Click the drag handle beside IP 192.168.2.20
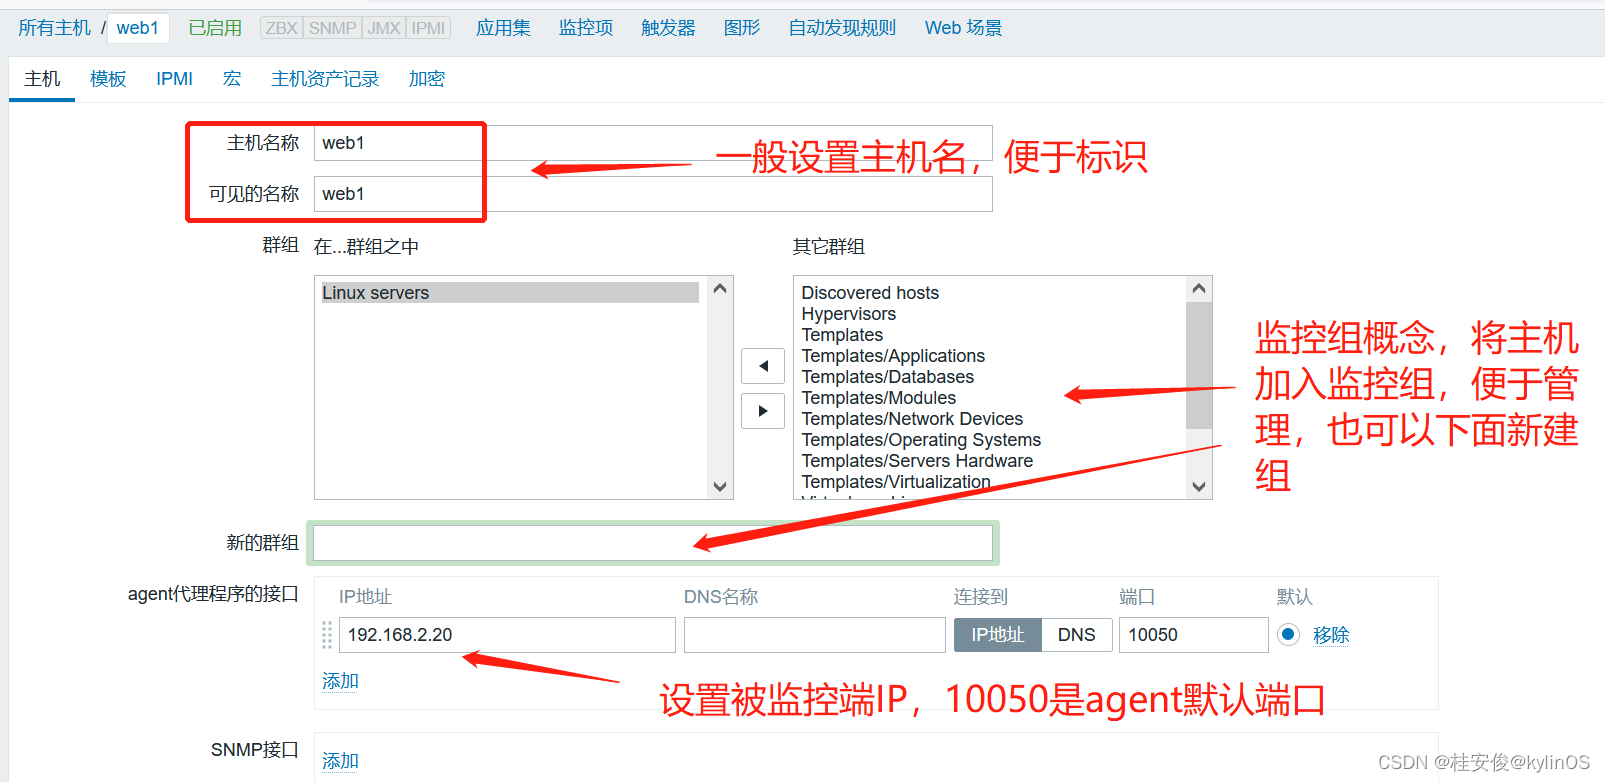The width and height of the screenshot is (1605, 782). [327, 635]
